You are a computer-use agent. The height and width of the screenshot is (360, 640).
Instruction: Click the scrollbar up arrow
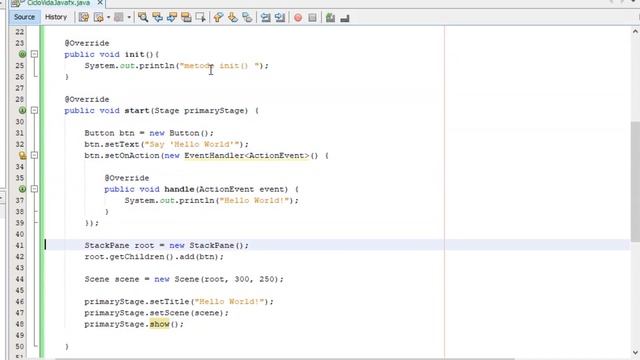point(635,31)
